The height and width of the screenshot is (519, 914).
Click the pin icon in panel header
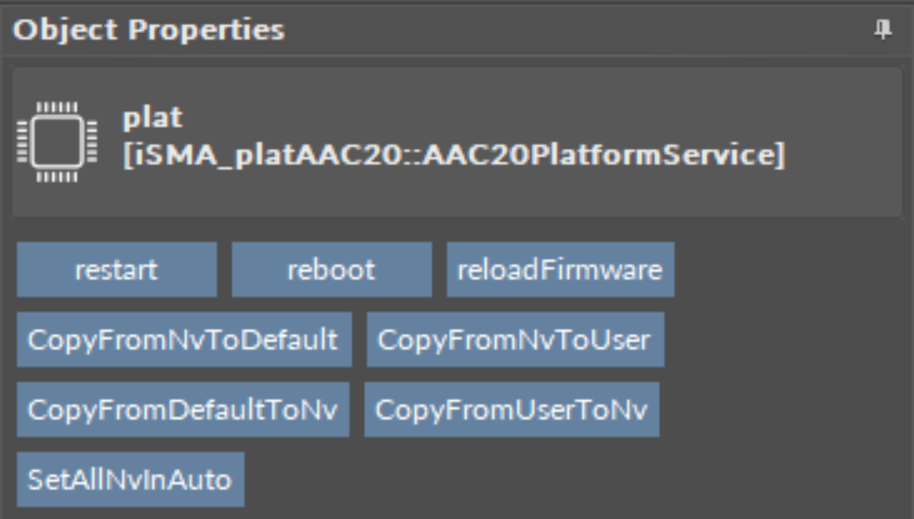click(x=883, y=30)
